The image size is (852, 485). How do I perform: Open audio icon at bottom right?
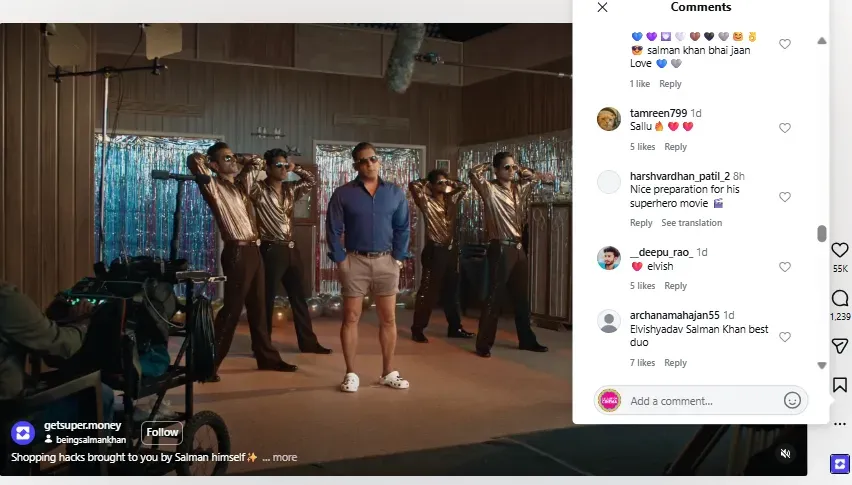click(x=840, y=464)
